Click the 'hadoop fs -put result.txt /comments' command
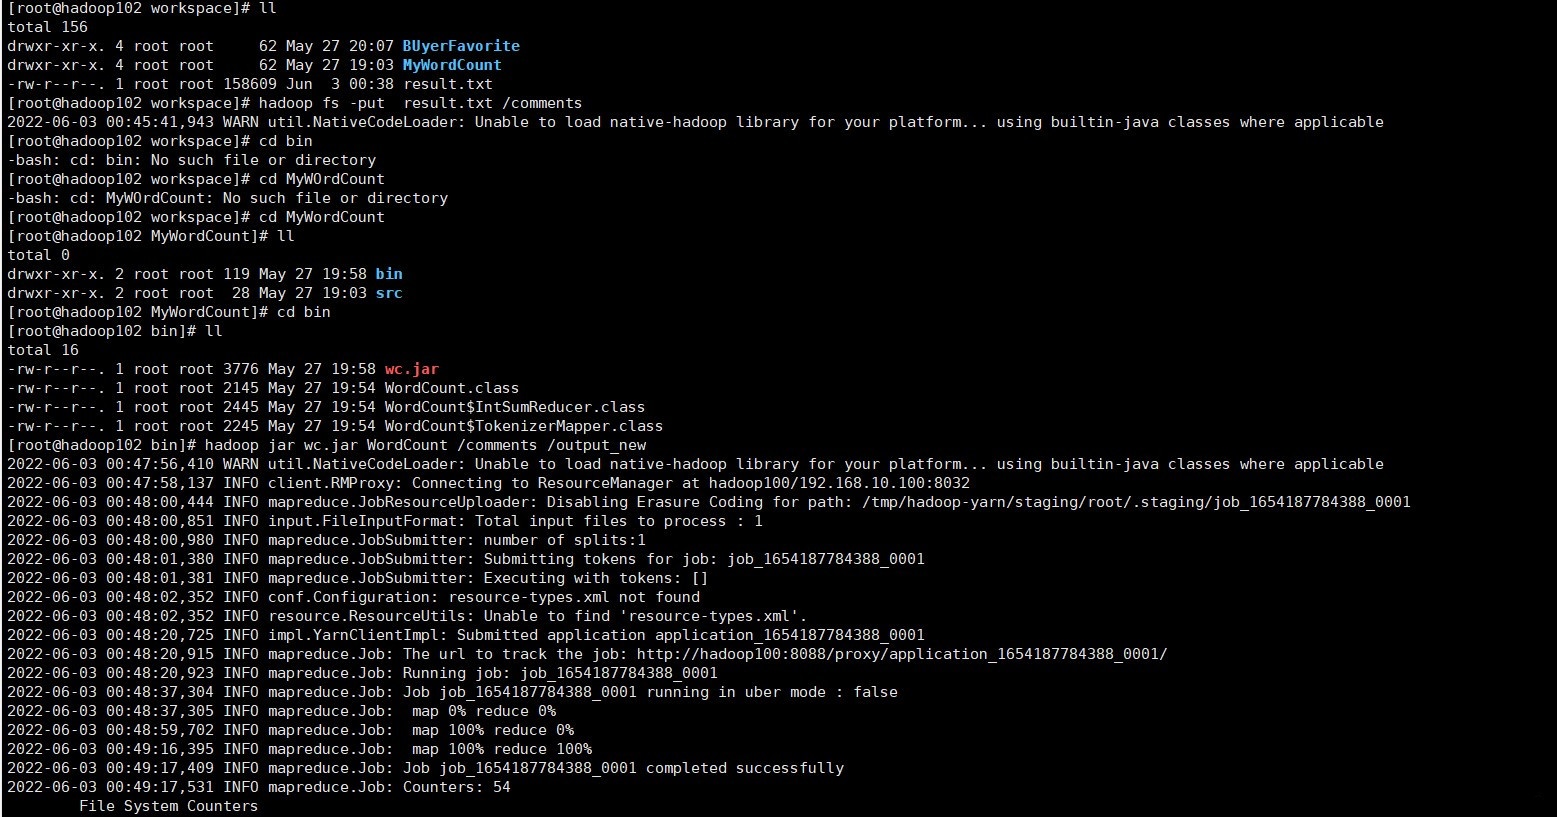Viewport: 1557px width, 817px height. [420, 103]
